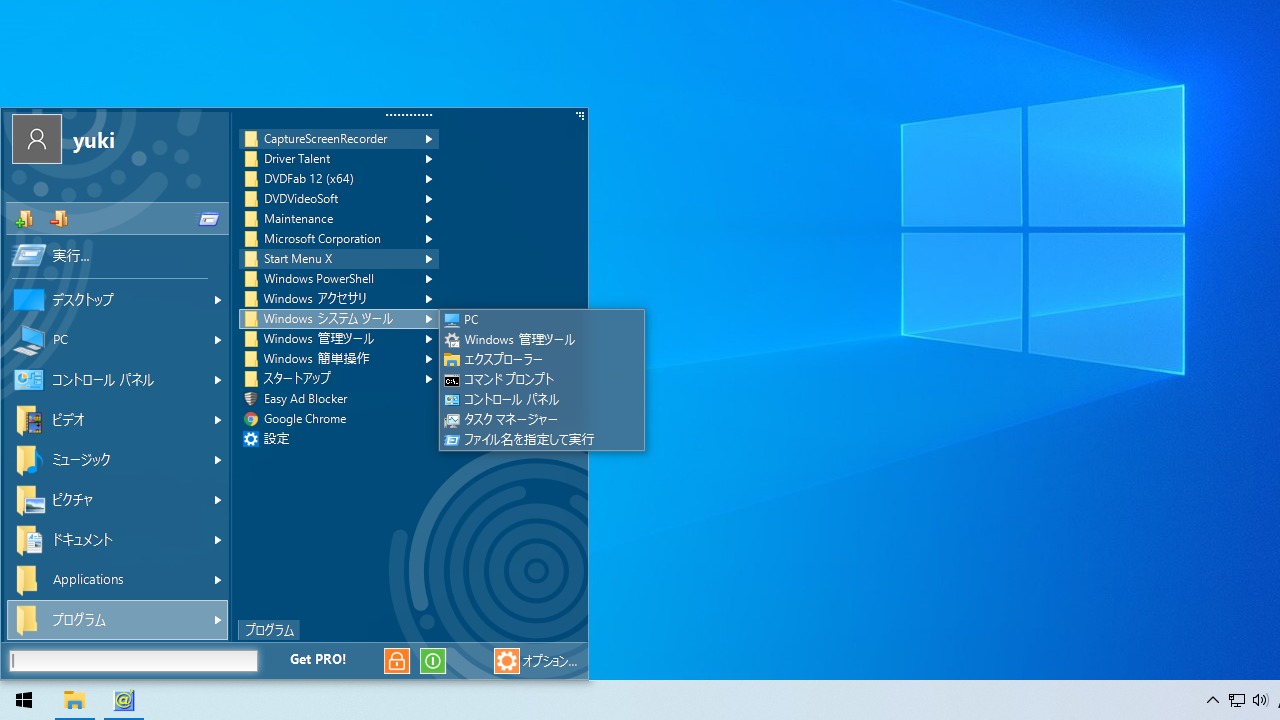
Task: Open the 実行... run command entry
Action: point(117,256)
